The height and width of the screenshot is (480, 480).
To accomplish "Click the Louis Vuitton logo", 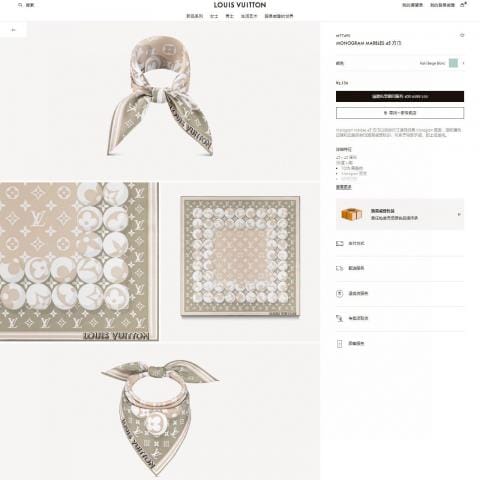I will (240, 5).
